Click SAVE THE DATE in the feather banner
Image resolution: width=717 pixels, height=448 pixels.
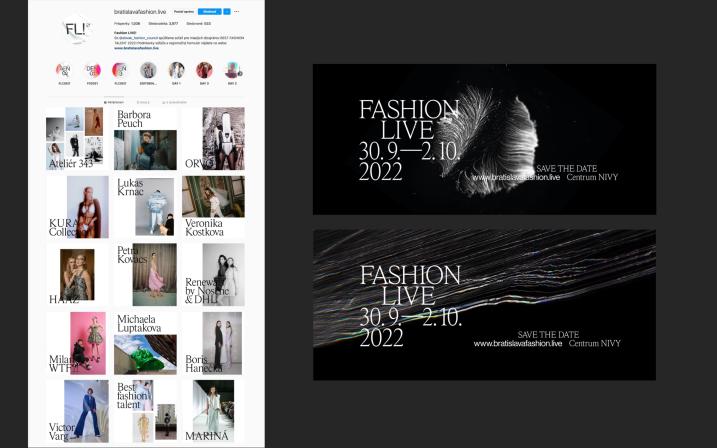pos(567,168)
